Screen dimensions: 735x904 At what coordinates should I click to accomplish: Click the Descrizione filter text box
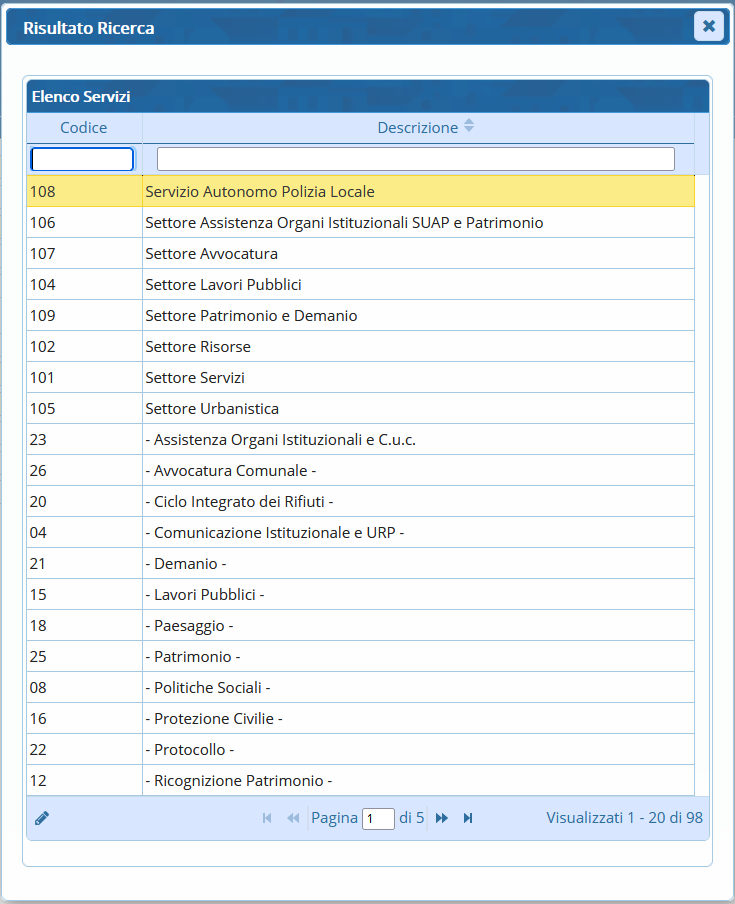(x=415, y=159)
